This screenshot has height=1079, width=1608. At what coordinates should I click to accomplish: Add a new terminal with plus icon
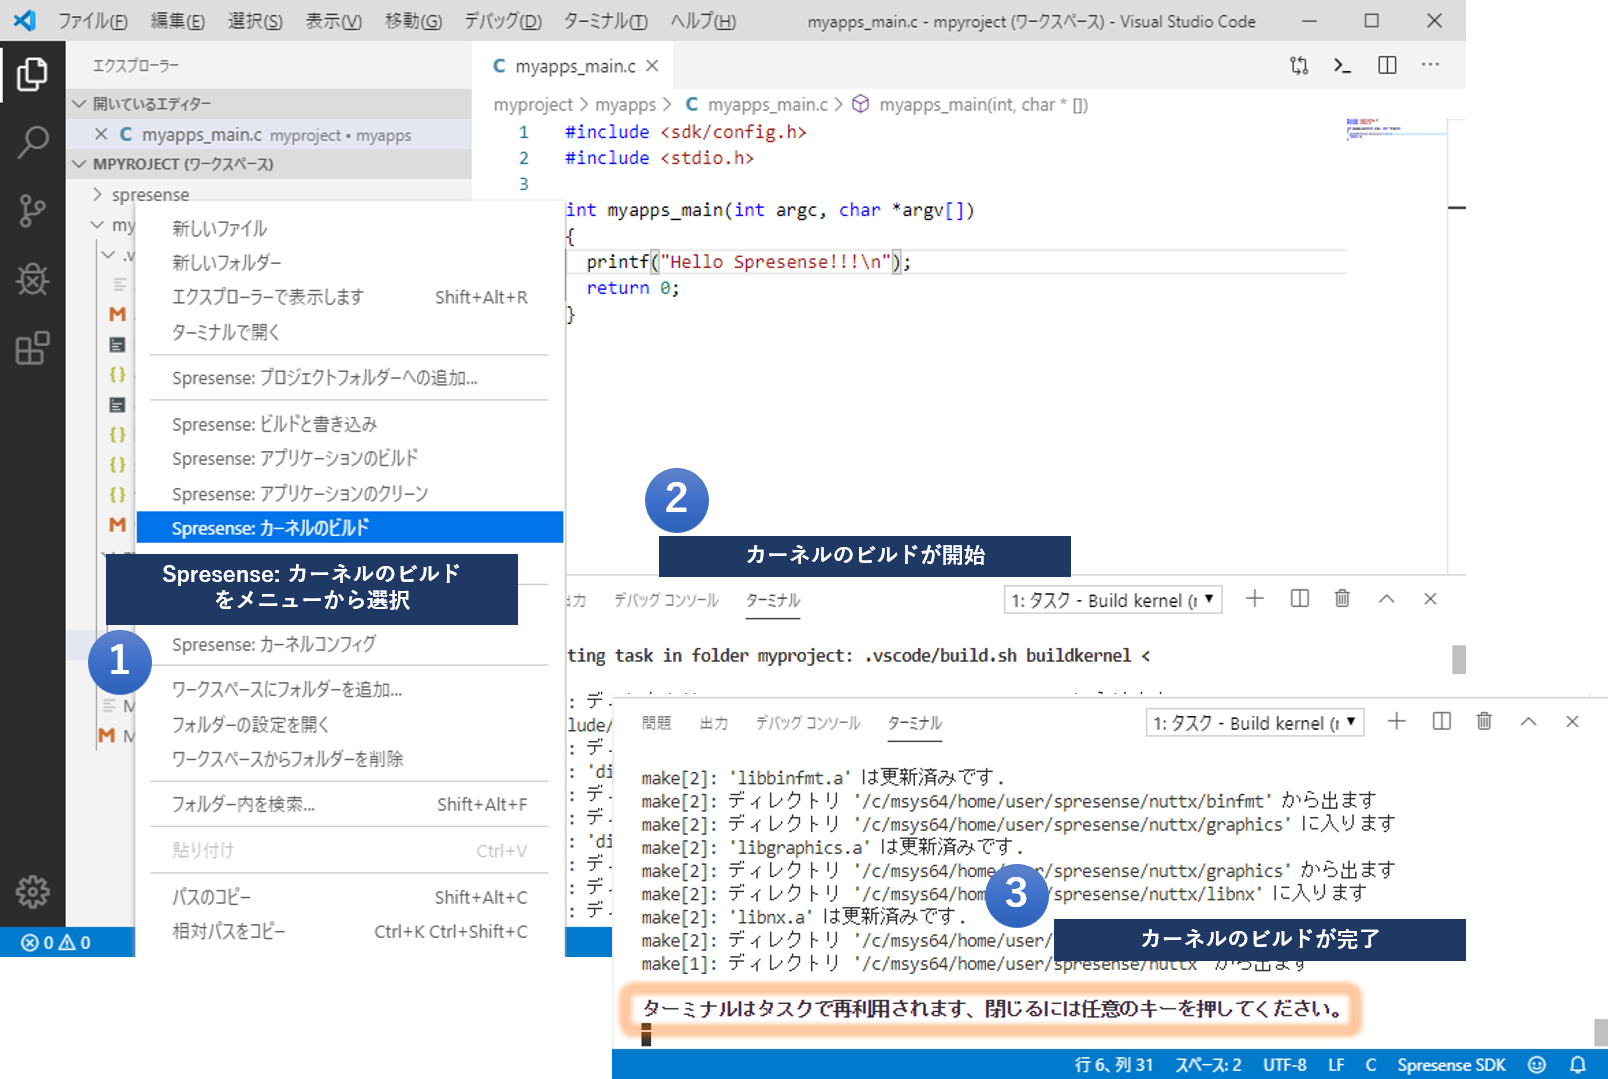1397,721
